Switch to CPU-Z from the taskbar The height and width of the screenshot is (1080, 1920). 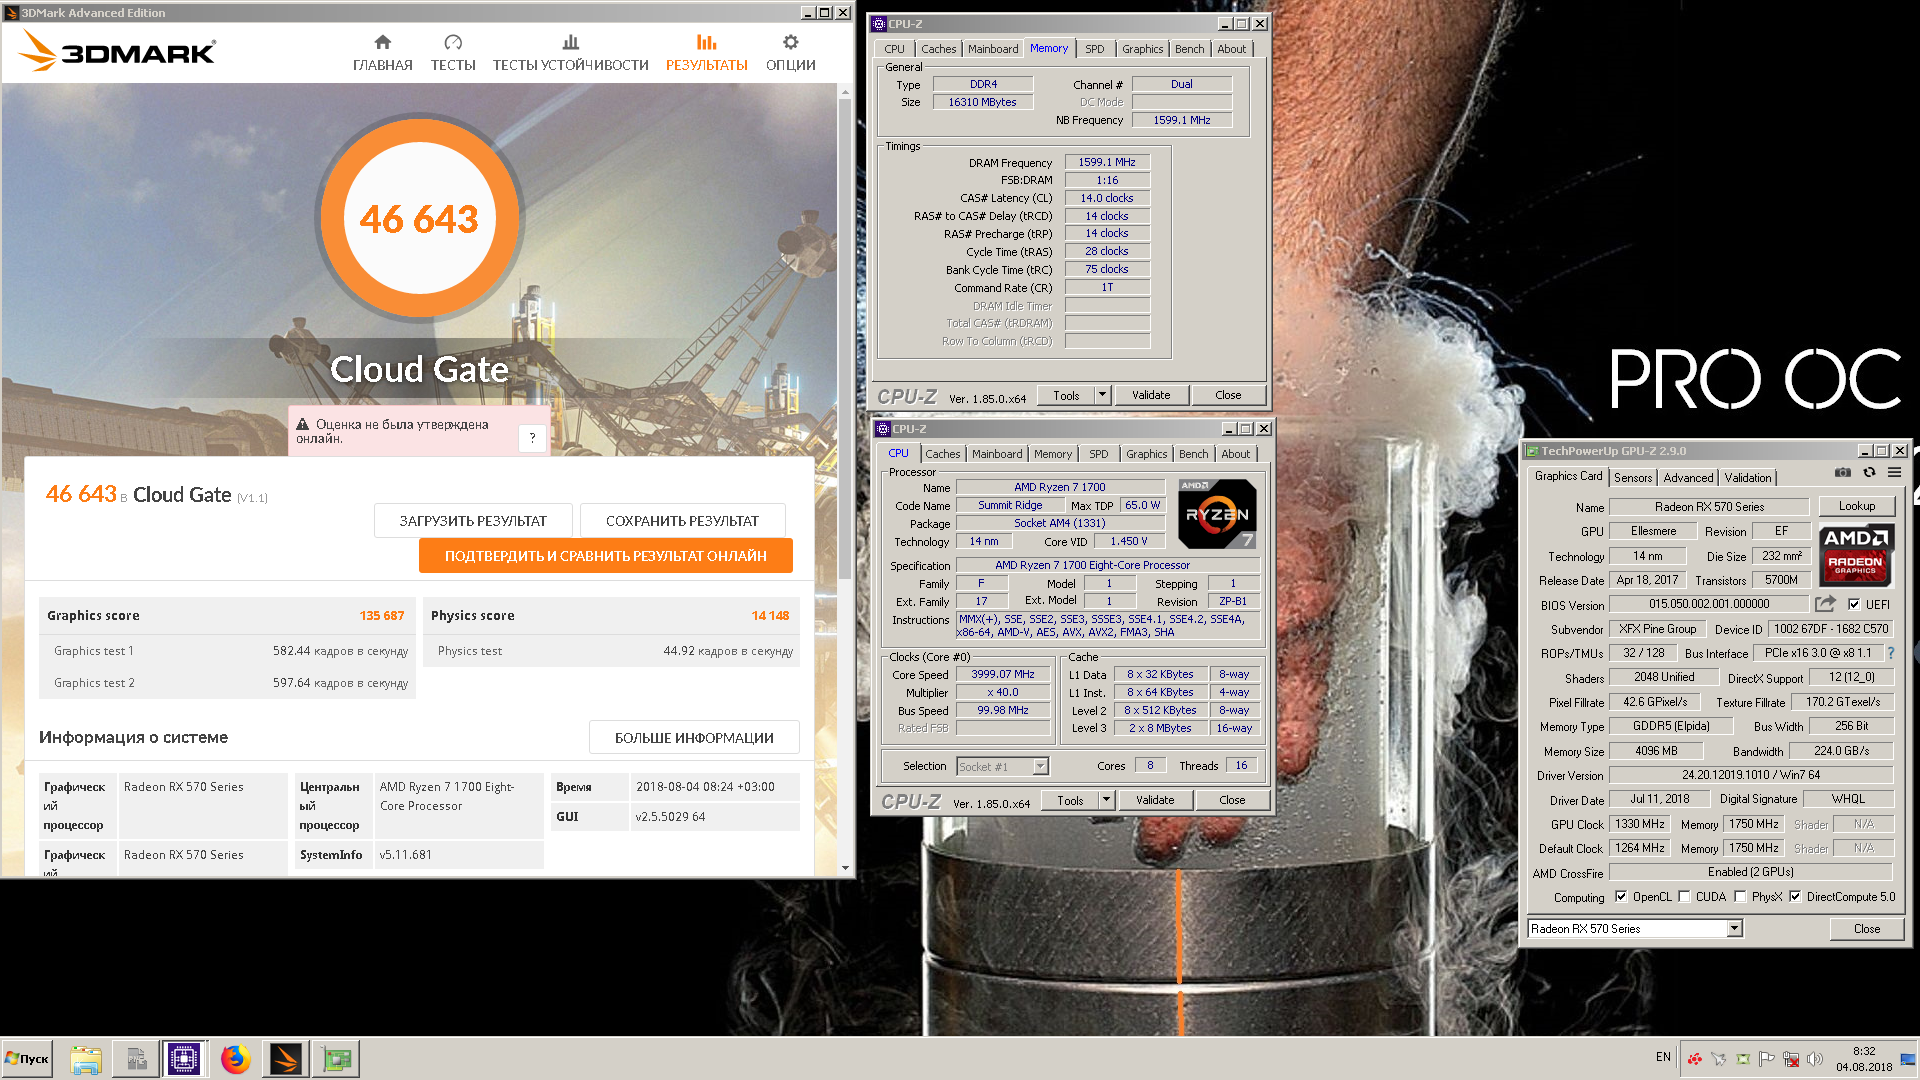(184, 1059)
